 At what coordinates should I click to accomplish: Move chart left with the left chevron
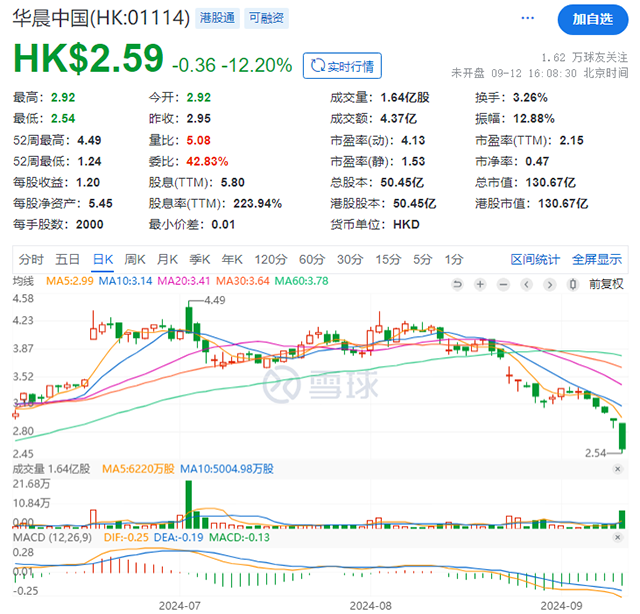click(527, 284)
